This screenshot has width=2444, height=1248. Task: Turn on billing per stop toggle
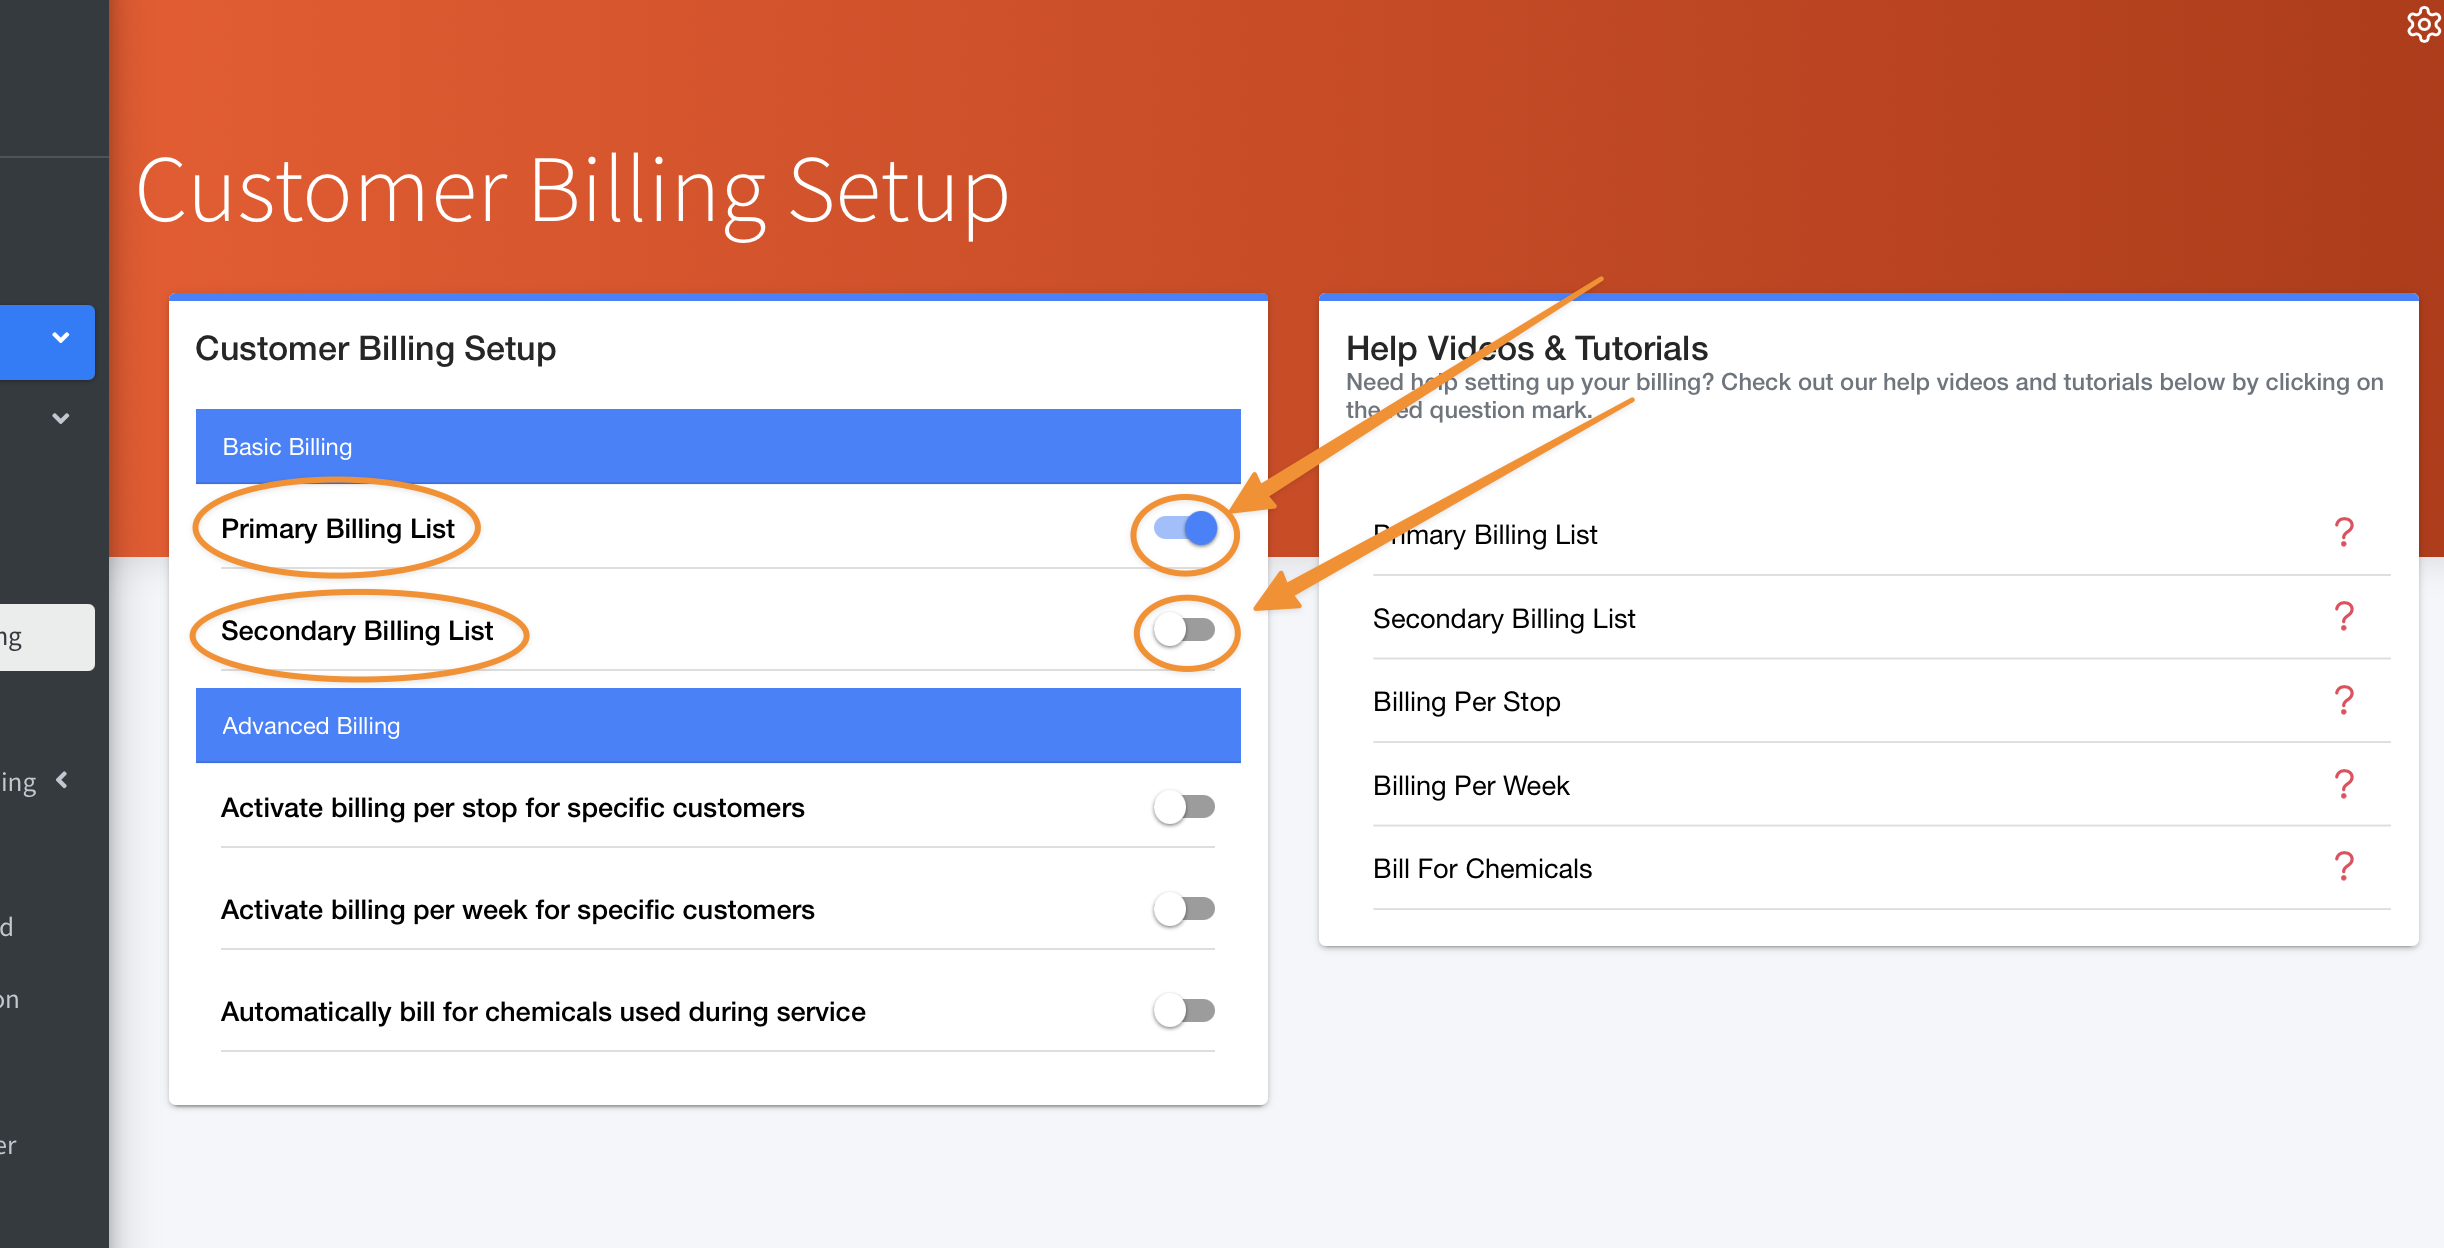(x=1185, y=807)
